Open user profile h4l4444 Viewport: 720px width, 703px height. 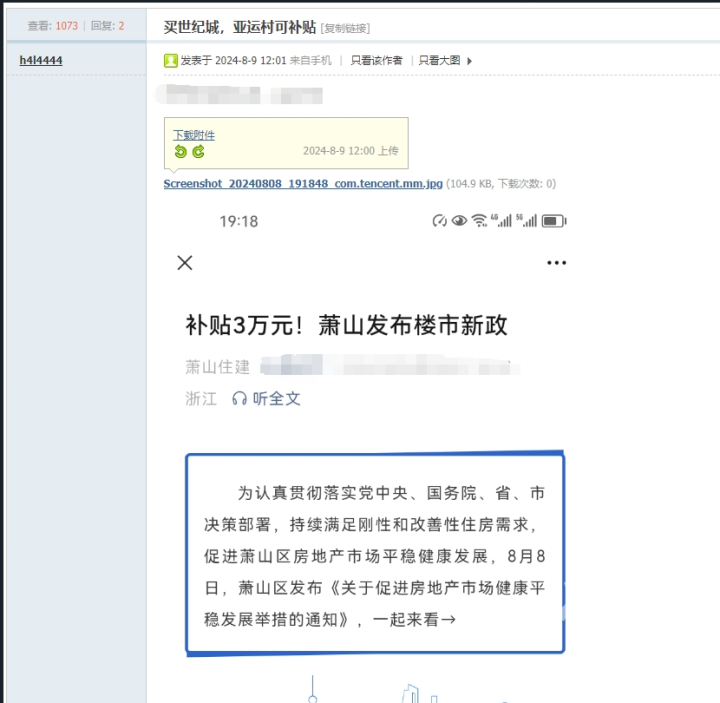click(41, 60)
